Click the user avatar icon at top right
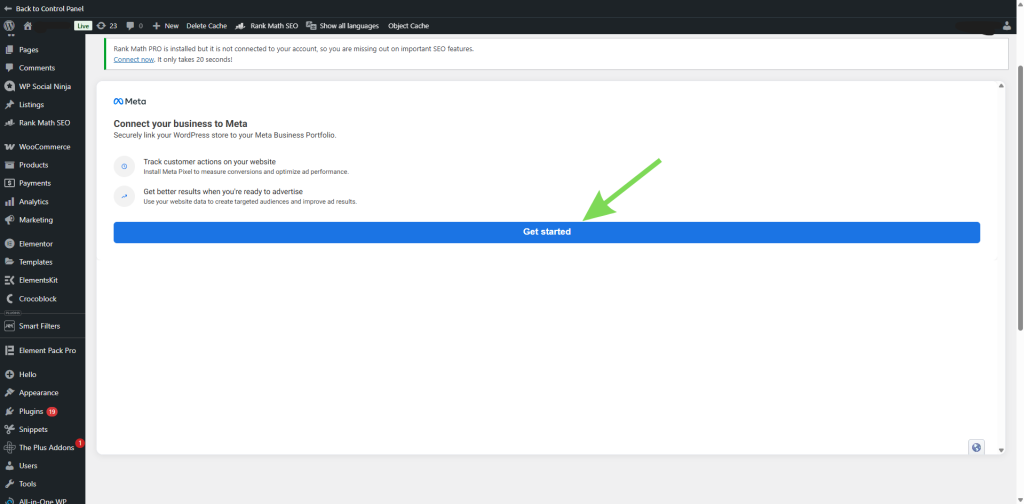The height and width of the screenshot is (504, 1024). pos(1006,26)
